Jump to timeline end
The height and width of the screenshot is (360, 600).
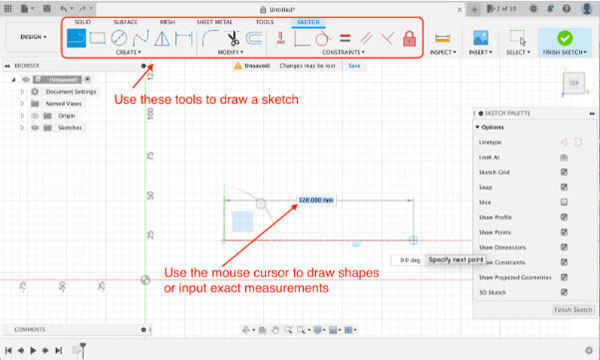pyautogui.click(x=58, y=350)
